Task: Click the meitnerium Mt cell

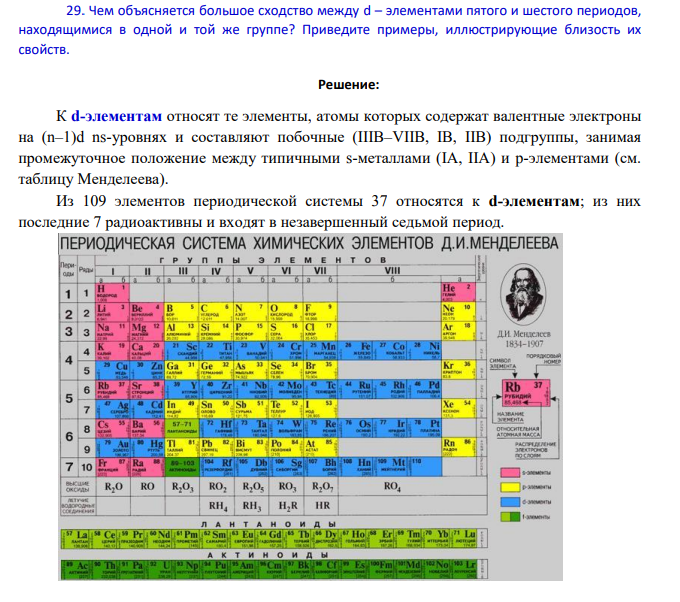Action: pos(389,467)
